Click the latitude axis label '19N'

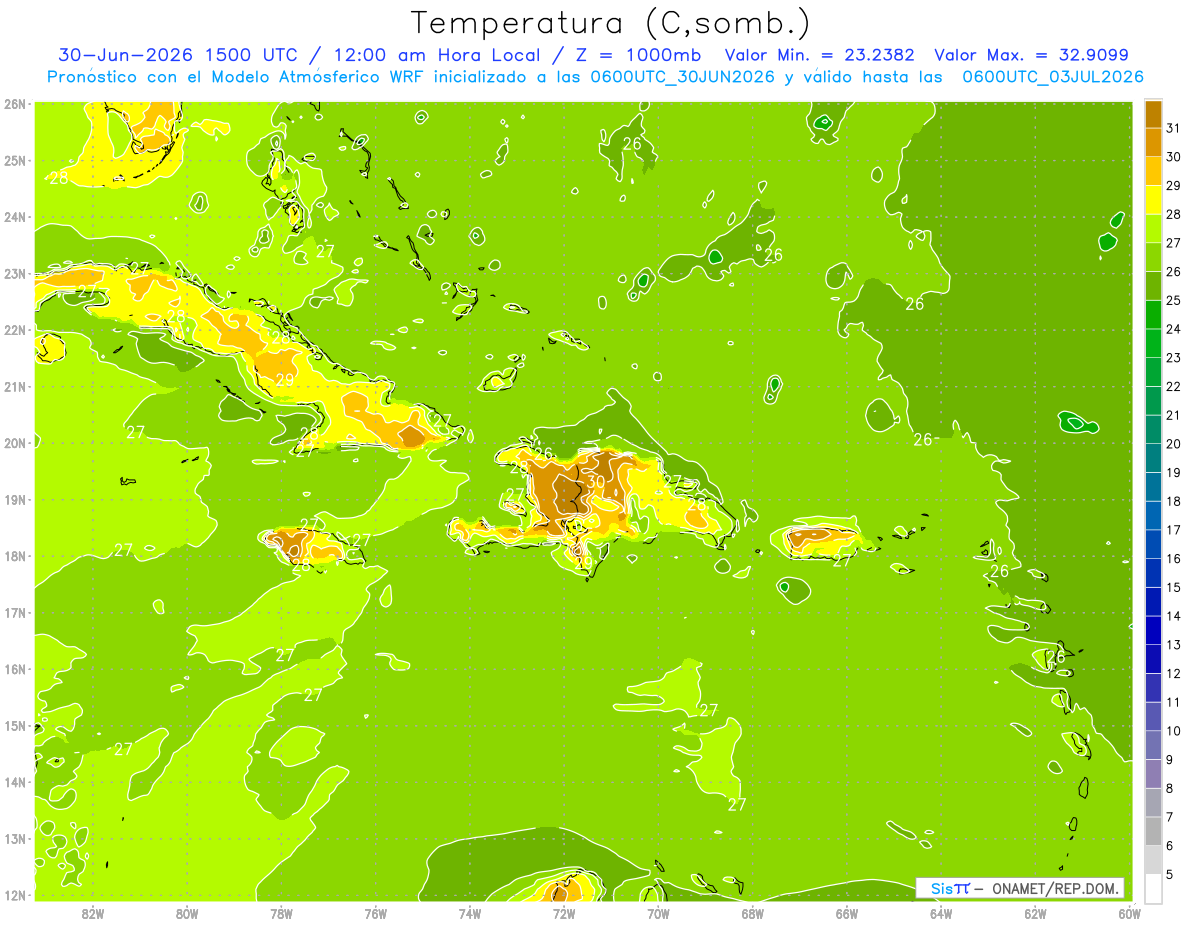[x=14, y=500]
